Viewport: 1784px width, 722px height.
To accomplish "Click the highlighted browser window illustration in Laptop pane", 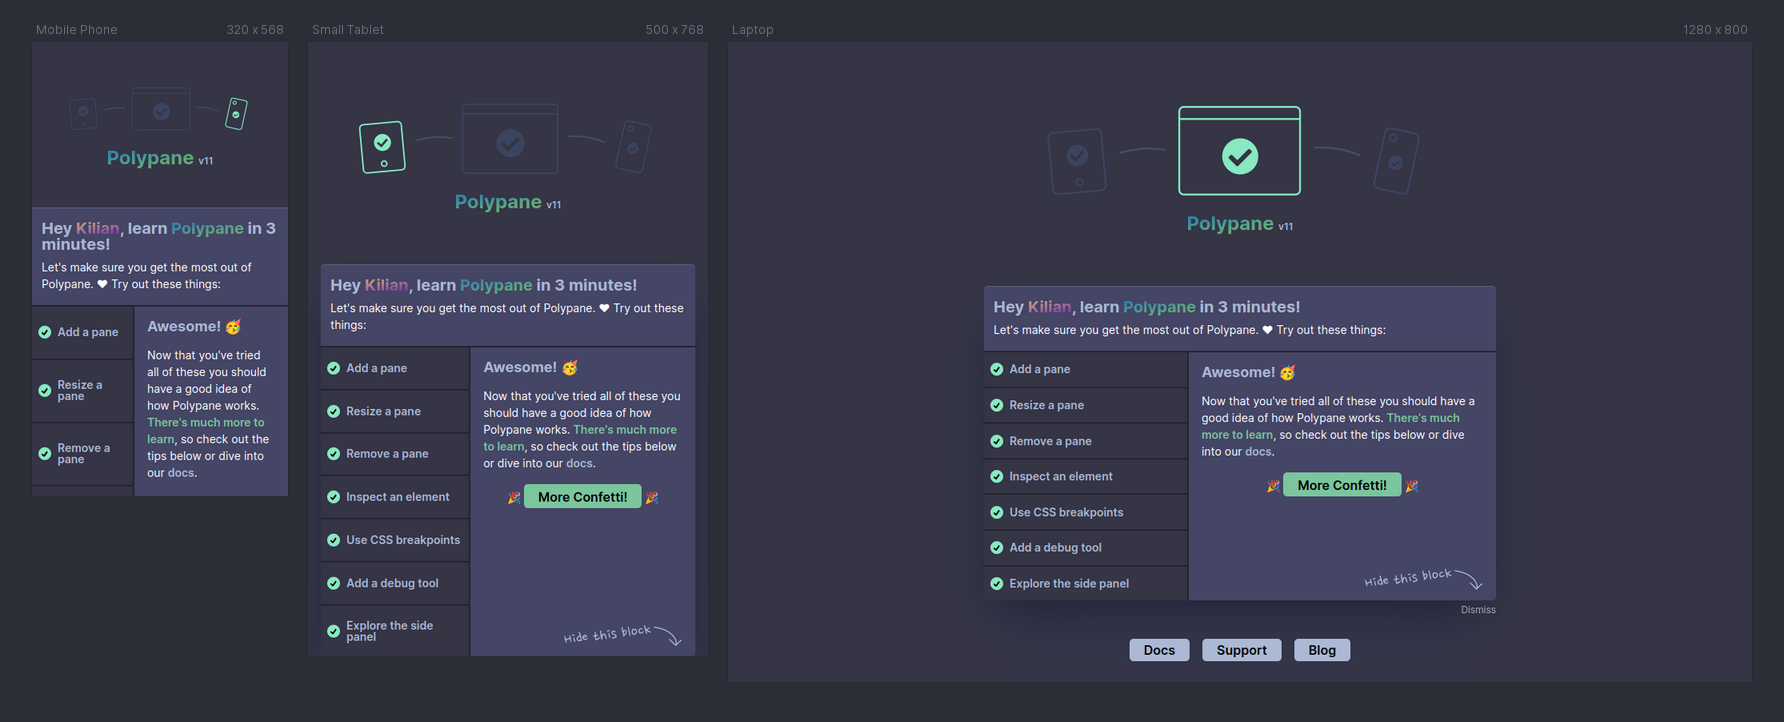I will point(1240,151).
